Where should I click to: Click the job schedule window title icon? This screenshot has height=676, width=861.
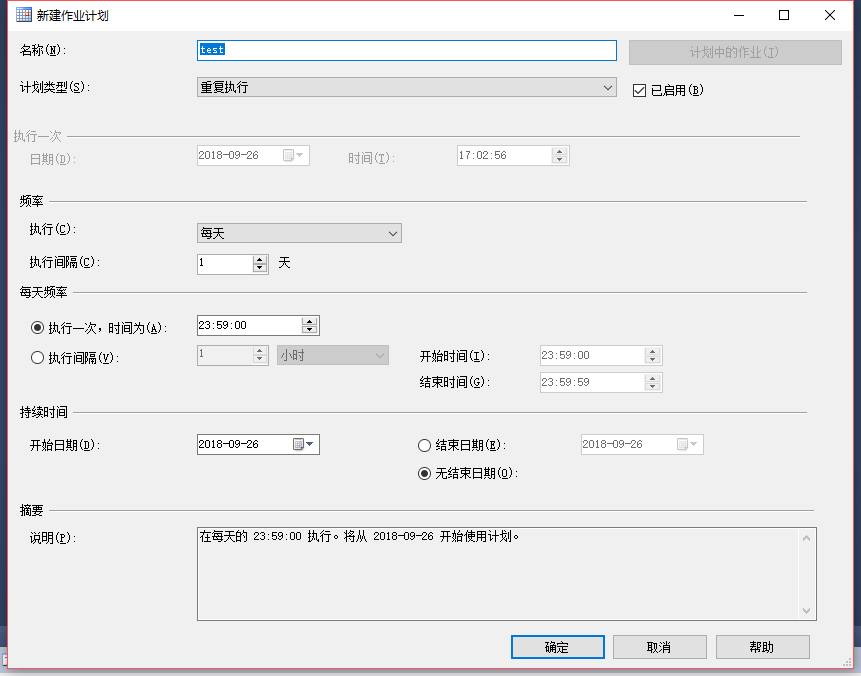click(24, 15)
